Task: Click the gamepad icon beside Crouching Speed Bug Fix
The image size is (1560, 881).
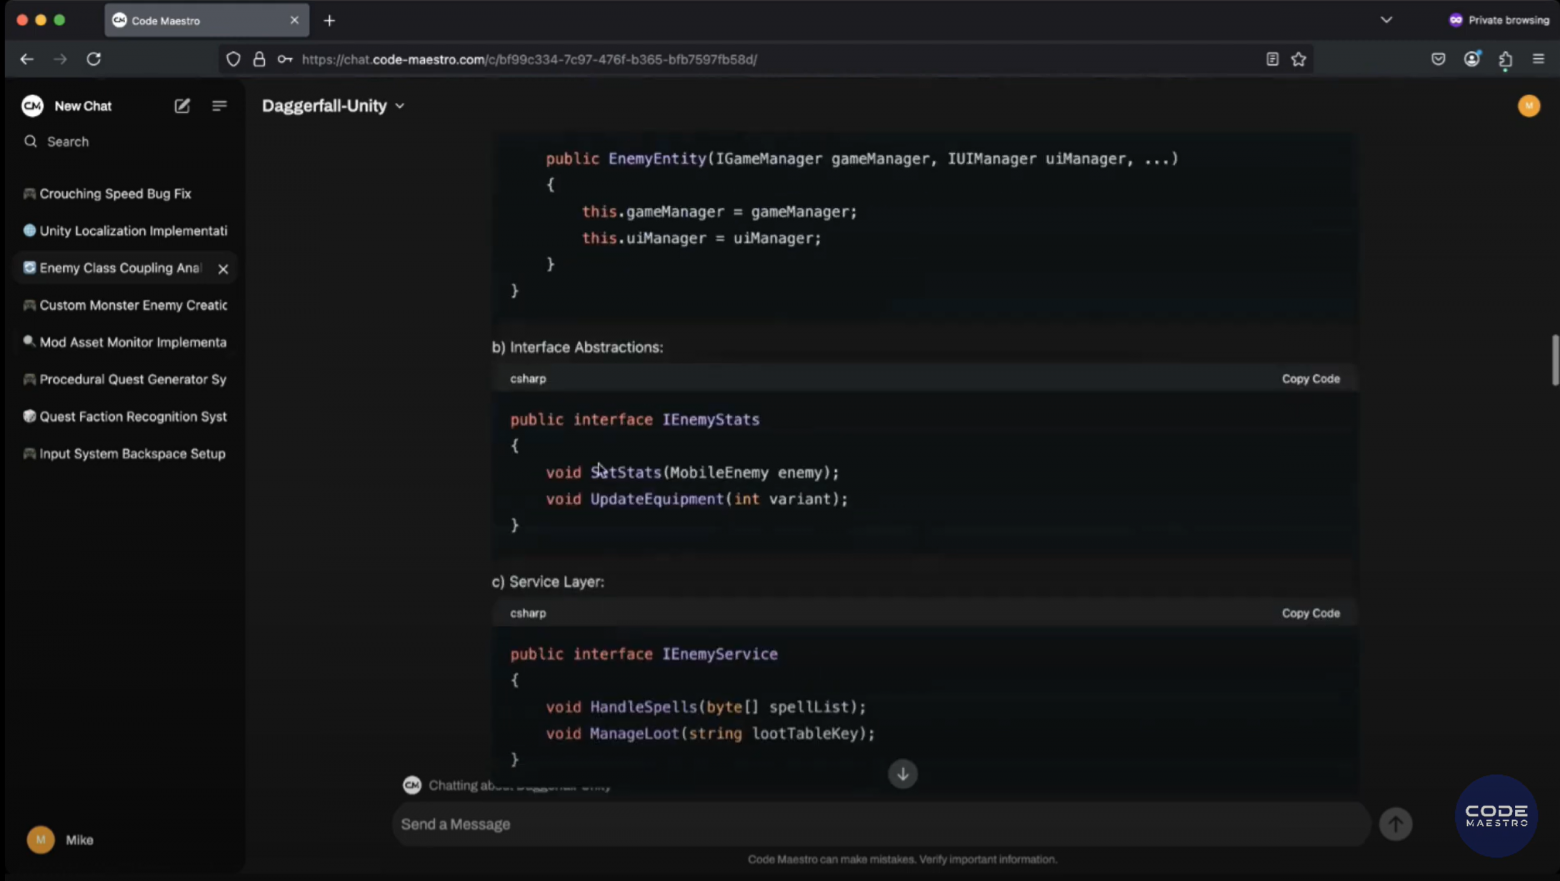Action: (29, 193)
